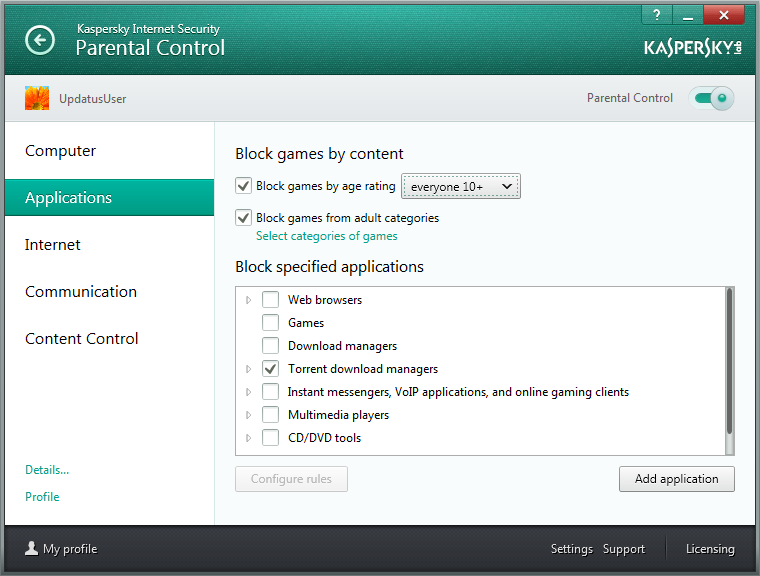The image size is (760, 576).
Task: Click the Kaspersky logo
Action: coord(693,48)
